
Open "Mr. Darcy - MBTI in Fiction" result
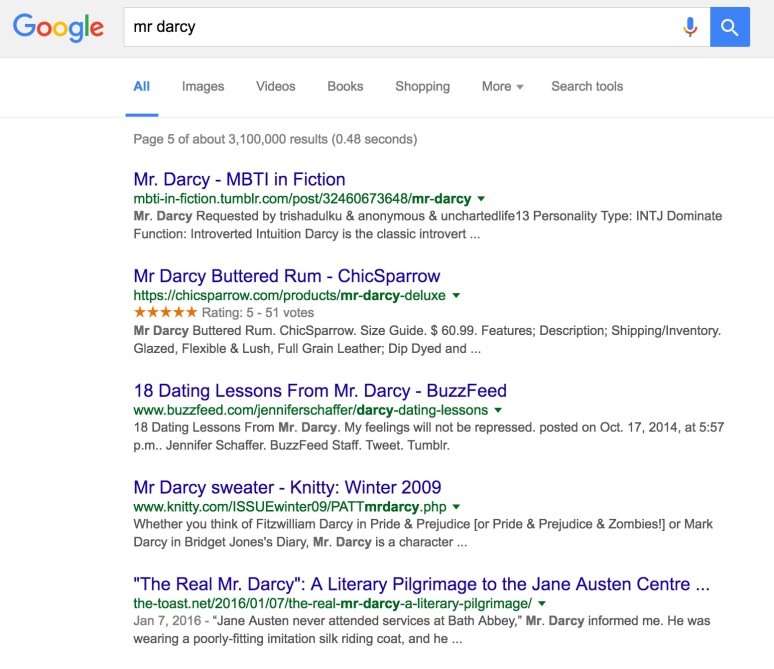tap(239, 179)
